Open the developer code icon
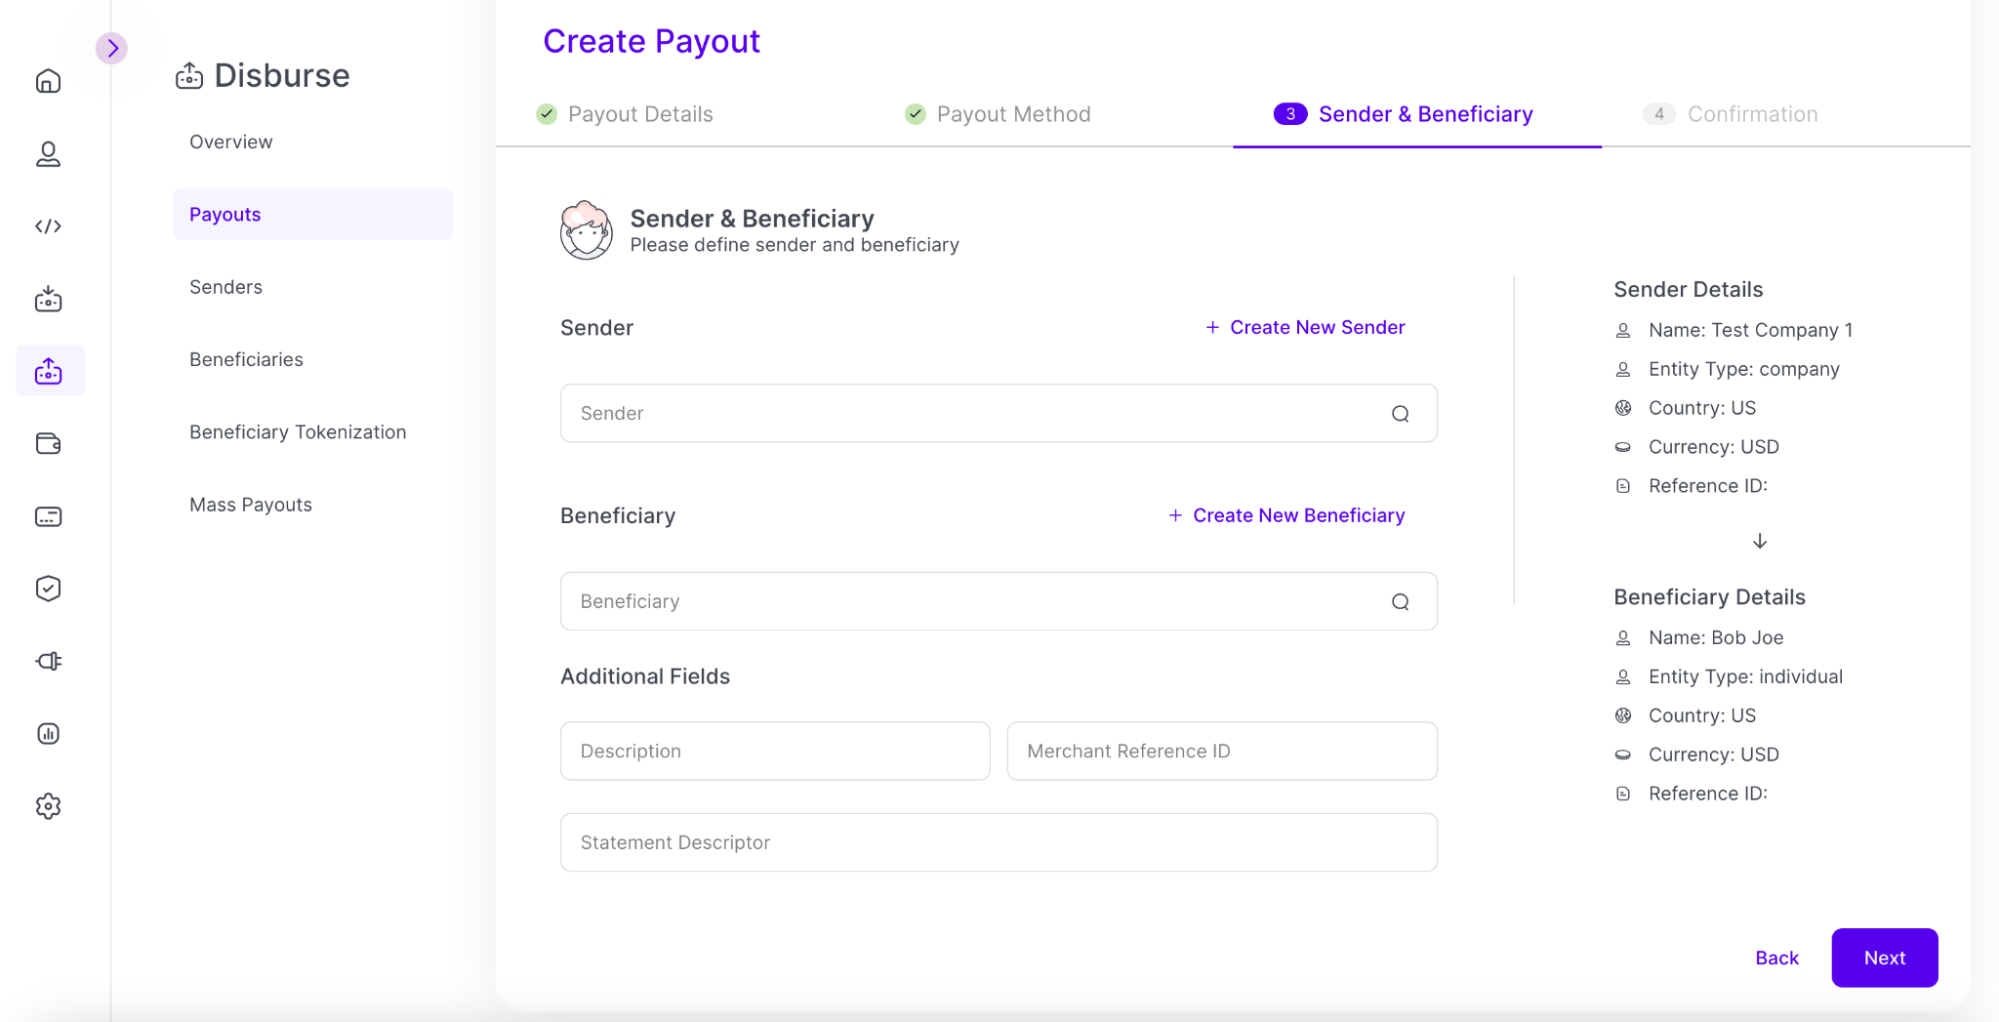This screenshot has width=1999, height=1022. coord(48,226)
